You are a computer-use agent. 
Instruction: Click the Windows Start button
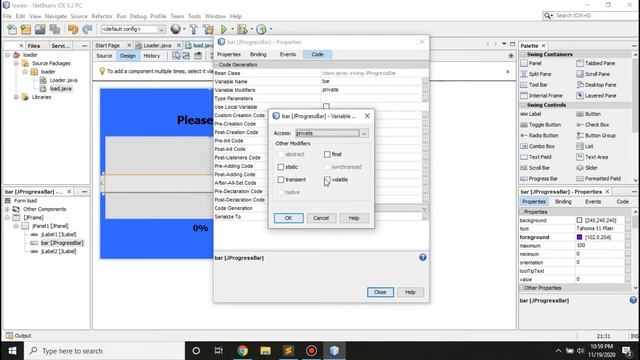point(12,351)
